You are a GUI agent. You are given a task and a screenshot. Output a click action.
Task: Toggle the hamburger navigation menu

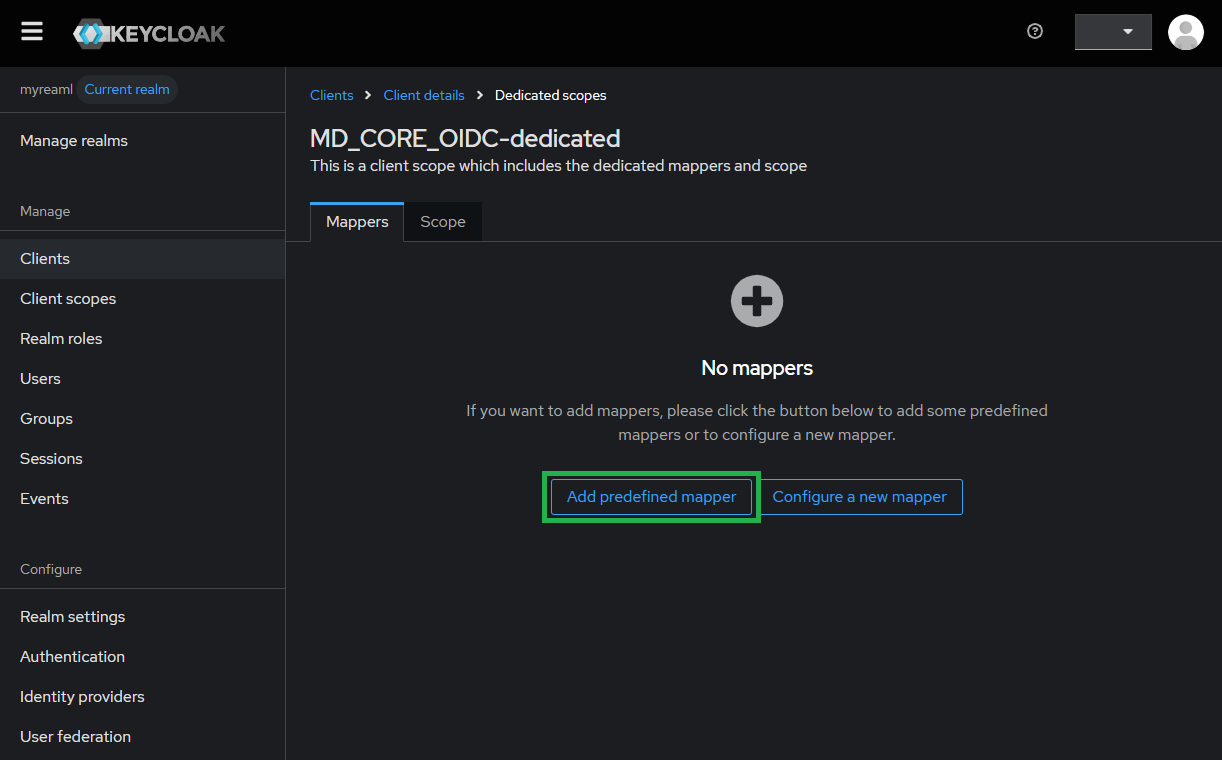[32, 32]
